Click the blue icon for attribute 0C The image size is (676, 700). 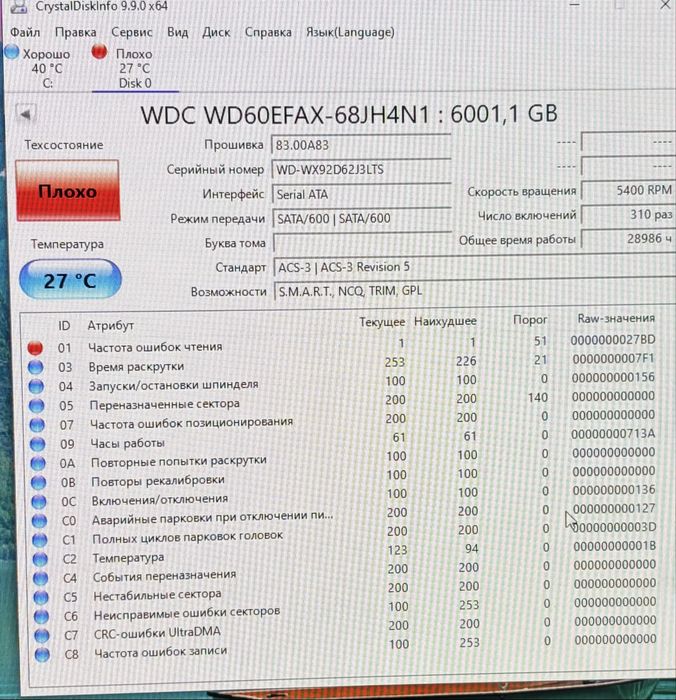(x=39, y=501)
